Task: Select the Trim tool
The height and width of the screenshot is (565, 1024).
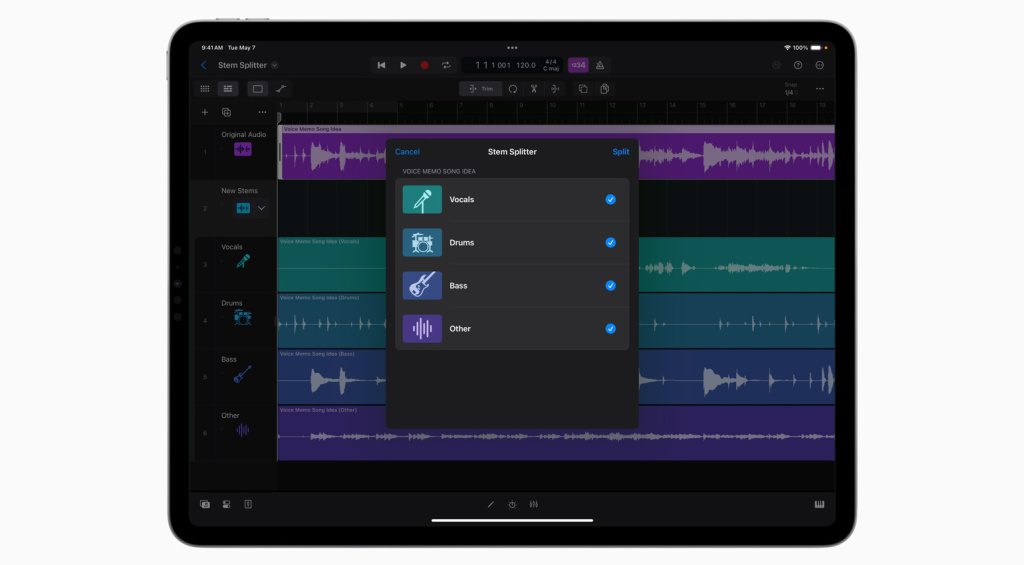Action: [x=481, y=89]
